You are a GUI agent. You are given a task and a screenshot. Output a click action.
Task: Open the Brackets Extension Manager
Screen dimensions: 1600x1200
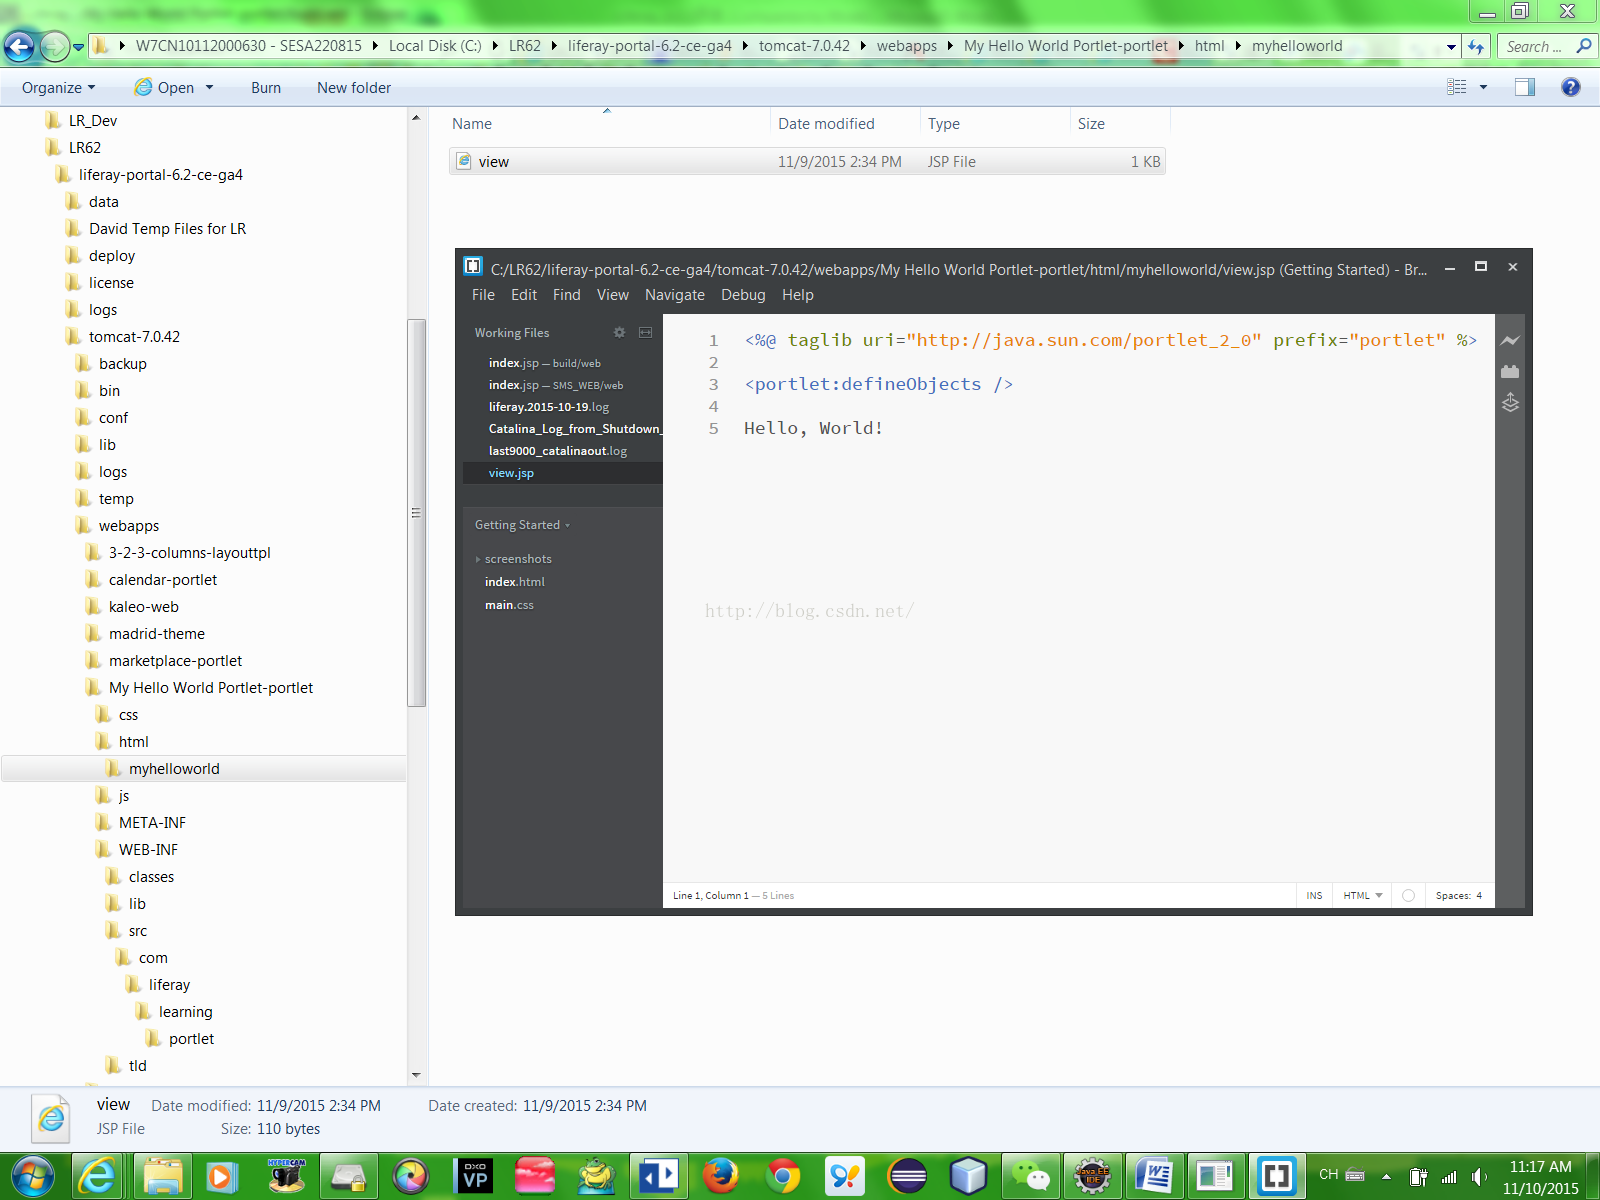[x=1510, y=372]
